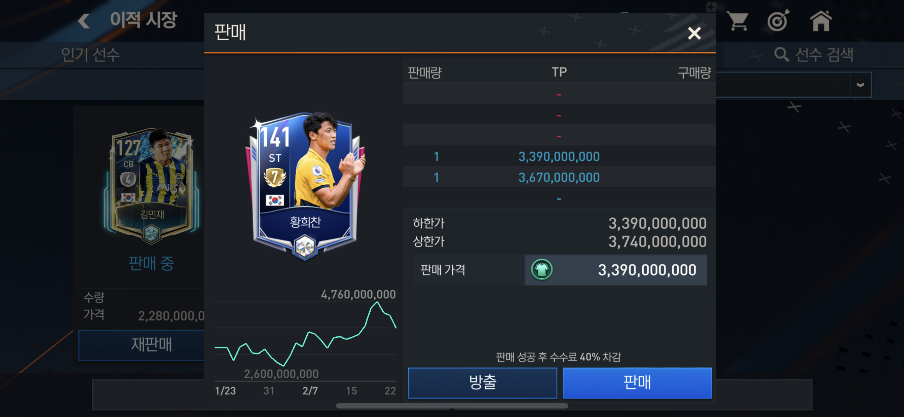Switch to the 인기 선수 tab
904x417 pixels.
point(91,55)
